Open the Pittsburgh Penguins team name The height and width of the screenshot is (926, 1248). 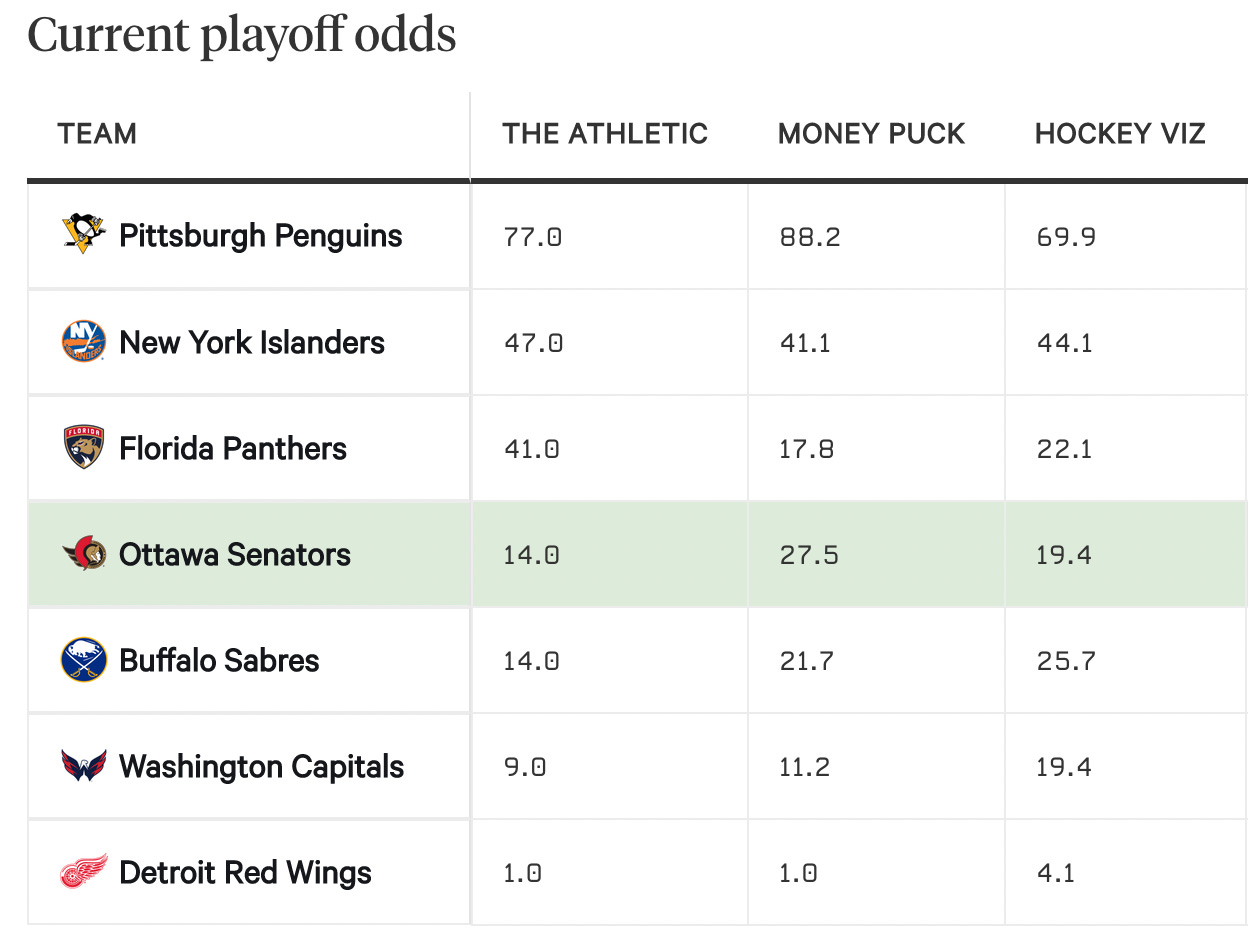click(x=261, y=236)
